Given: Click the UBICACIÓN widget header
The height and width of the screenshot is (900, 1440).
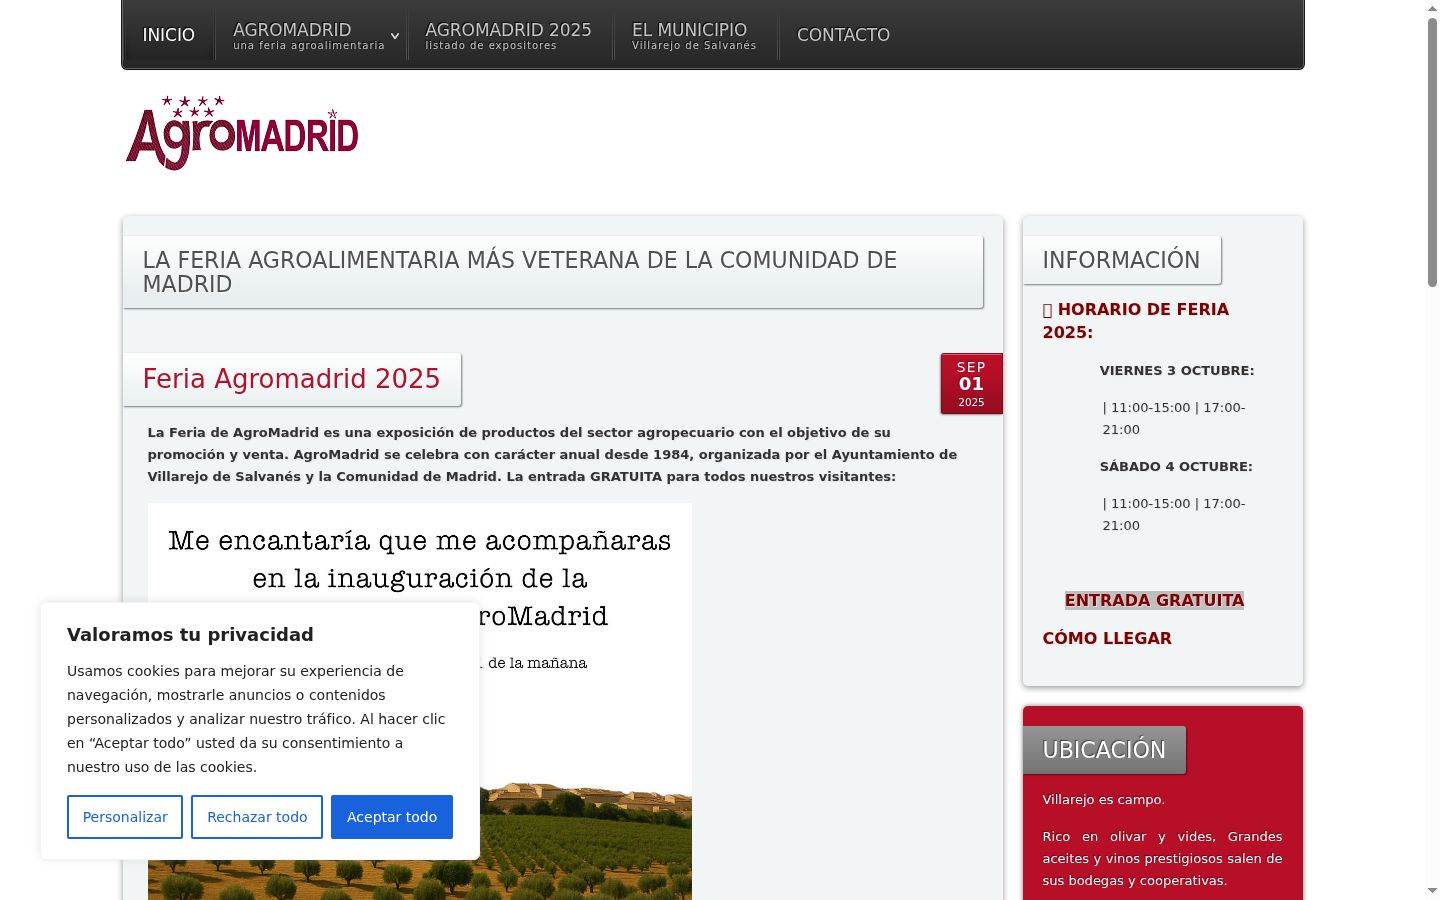Looking at the screenshot, I should coord(1104,750).
